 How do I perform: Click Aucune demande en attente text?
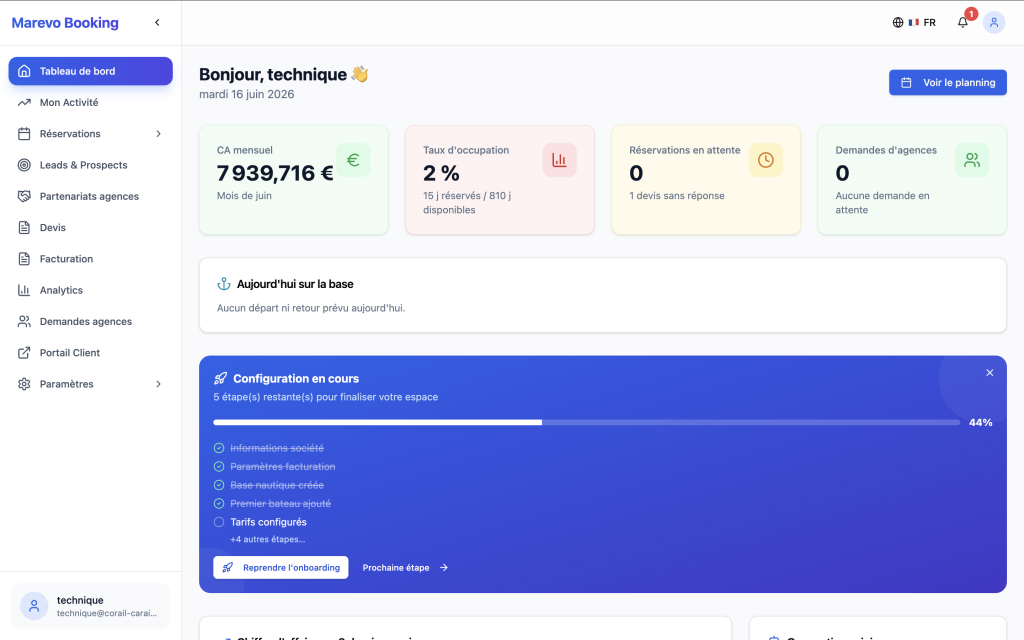(x=882, y=203)
